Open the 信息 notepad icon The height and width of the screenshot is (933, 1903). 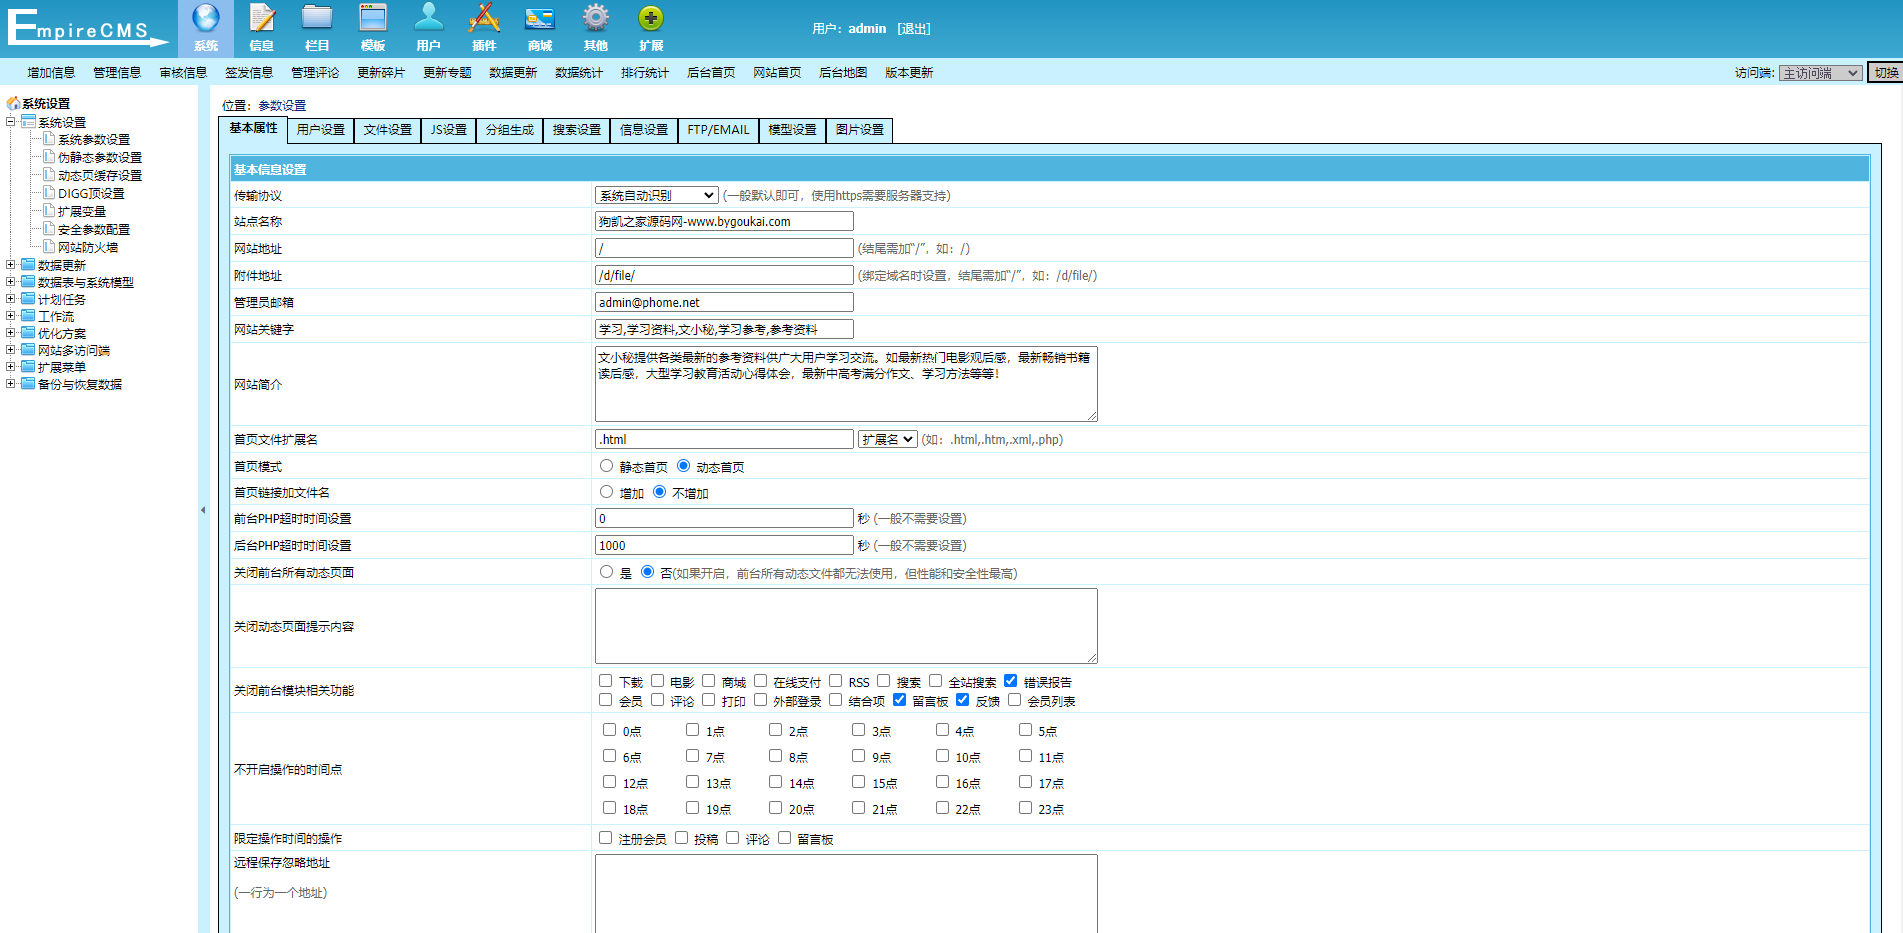click(x=262, y=19)
